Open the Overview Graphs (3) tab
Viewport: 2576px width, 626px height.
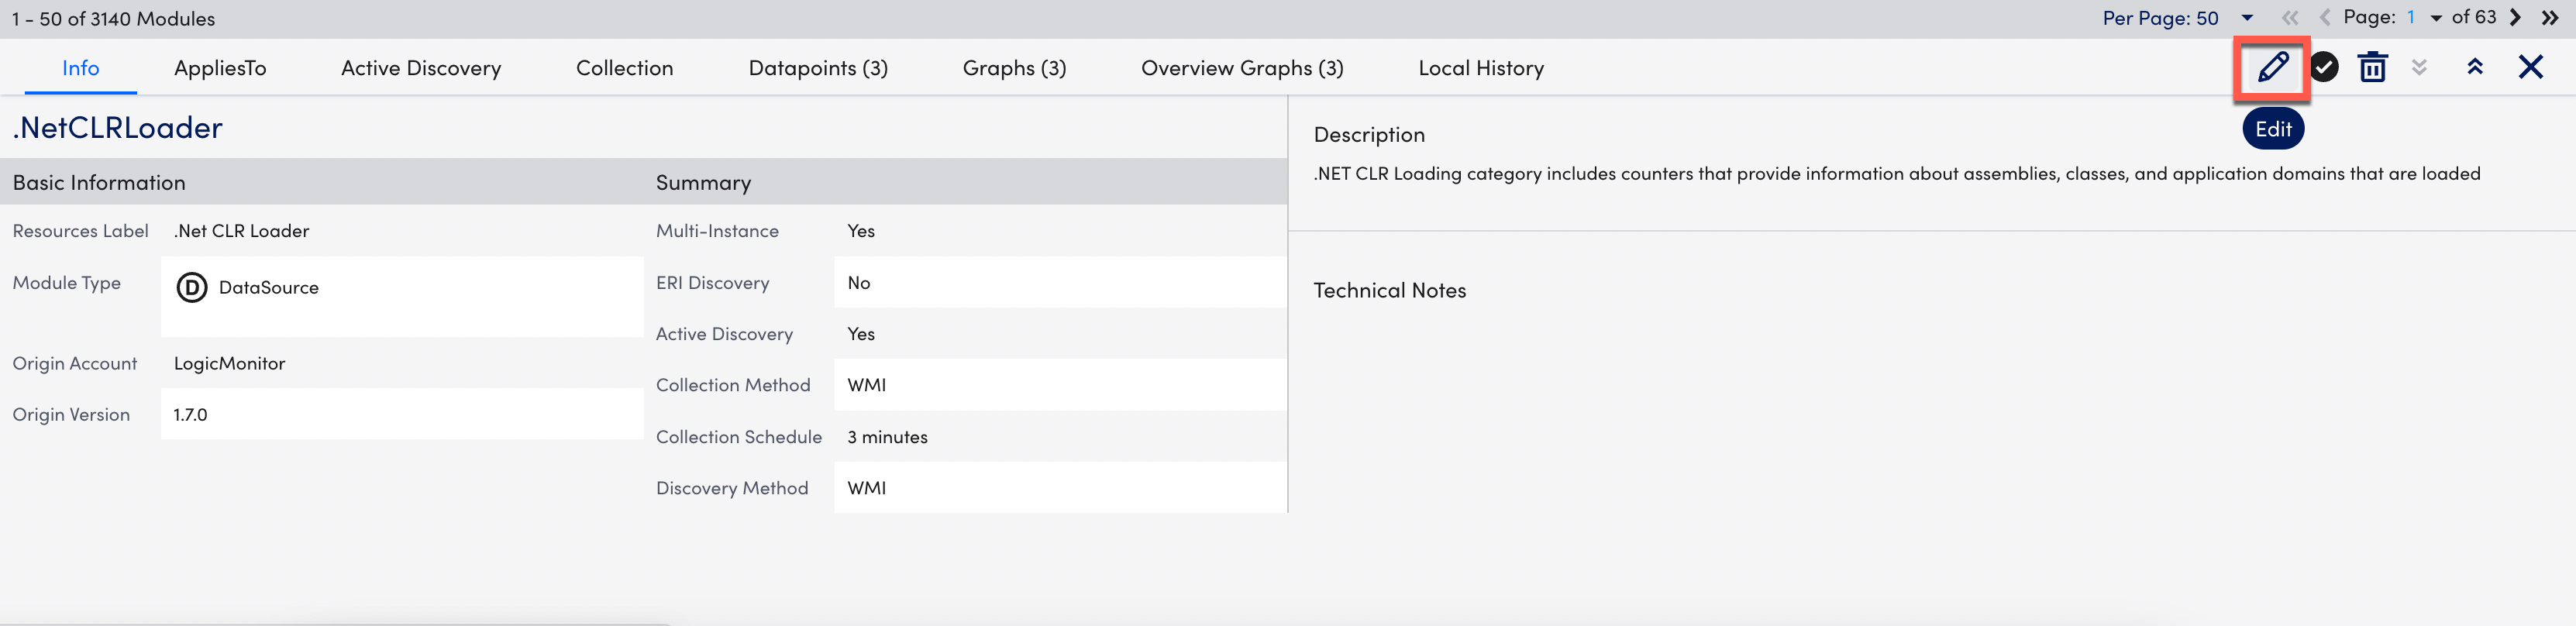[1242, 68]
